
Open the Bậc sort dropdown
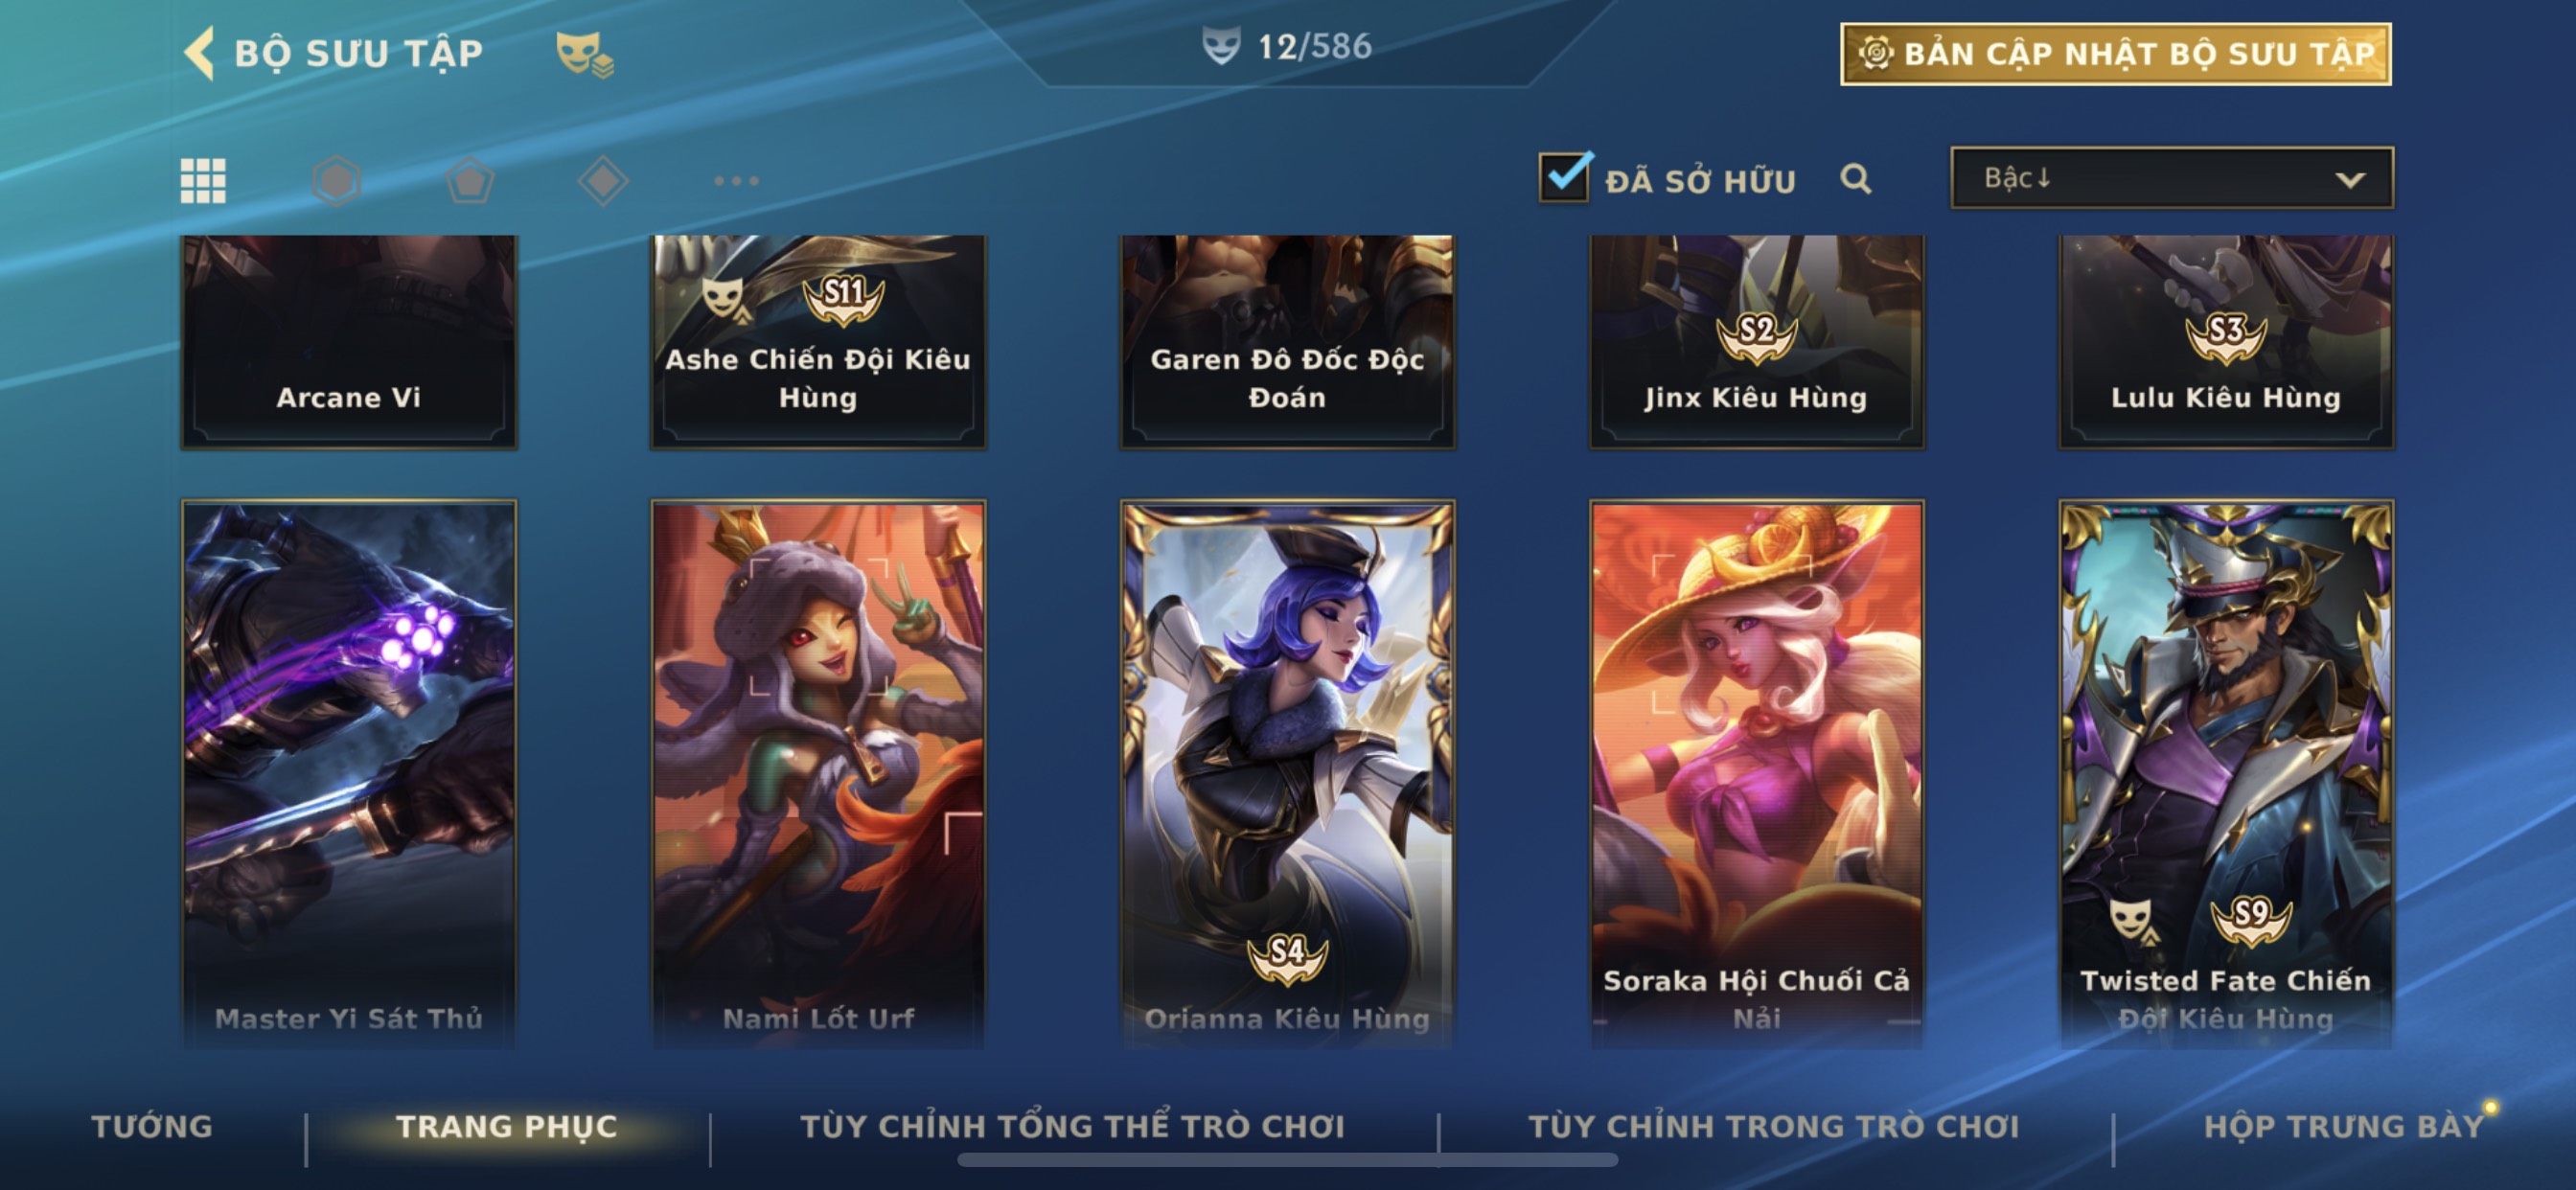pos(2172,178)
